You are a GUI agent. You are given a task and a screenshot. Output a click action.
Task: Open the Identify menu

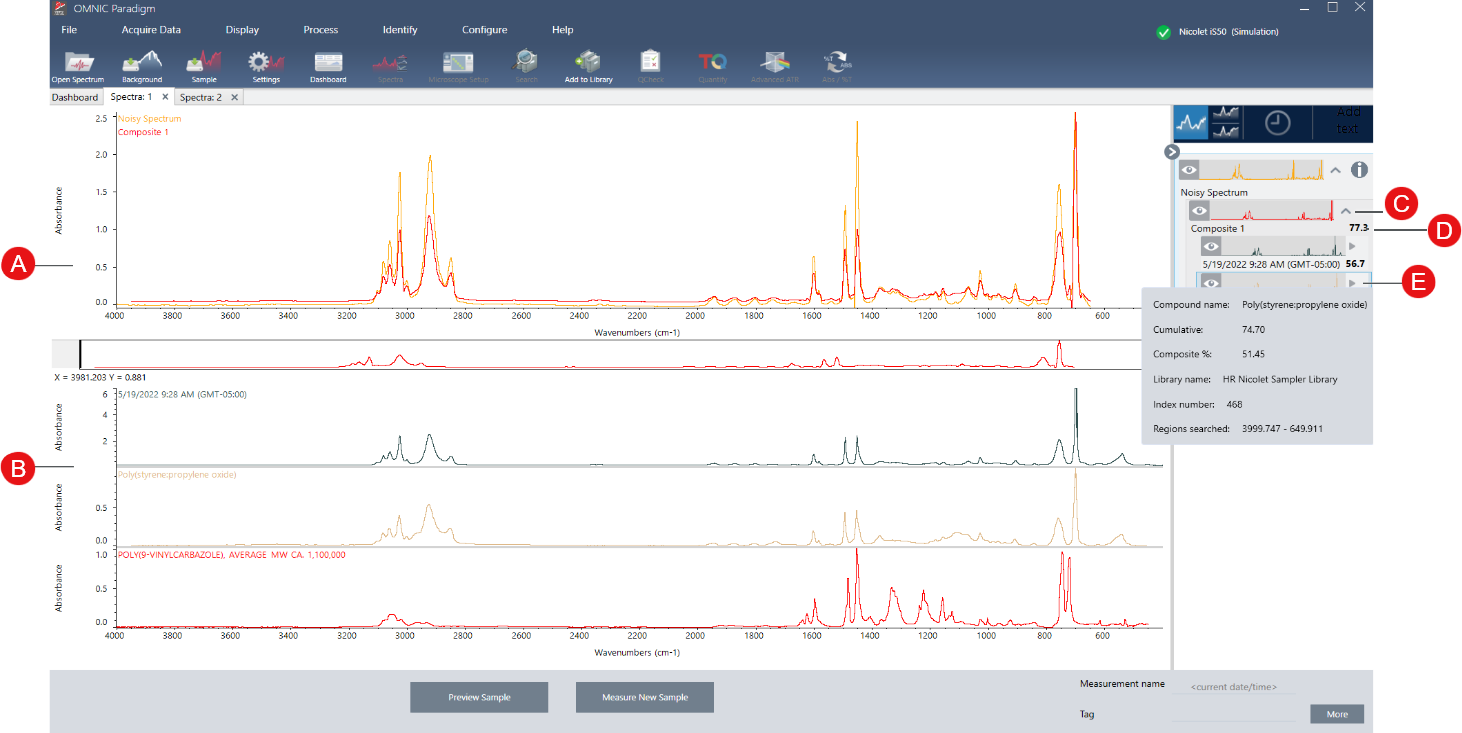point(400,30)
